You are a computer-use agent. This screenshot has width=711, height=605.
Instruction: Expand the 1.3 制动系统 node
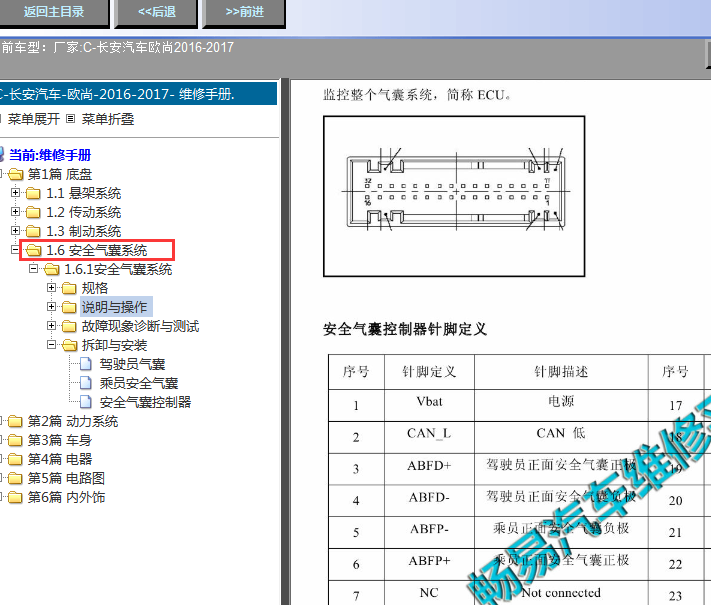[x=15, y=231]
